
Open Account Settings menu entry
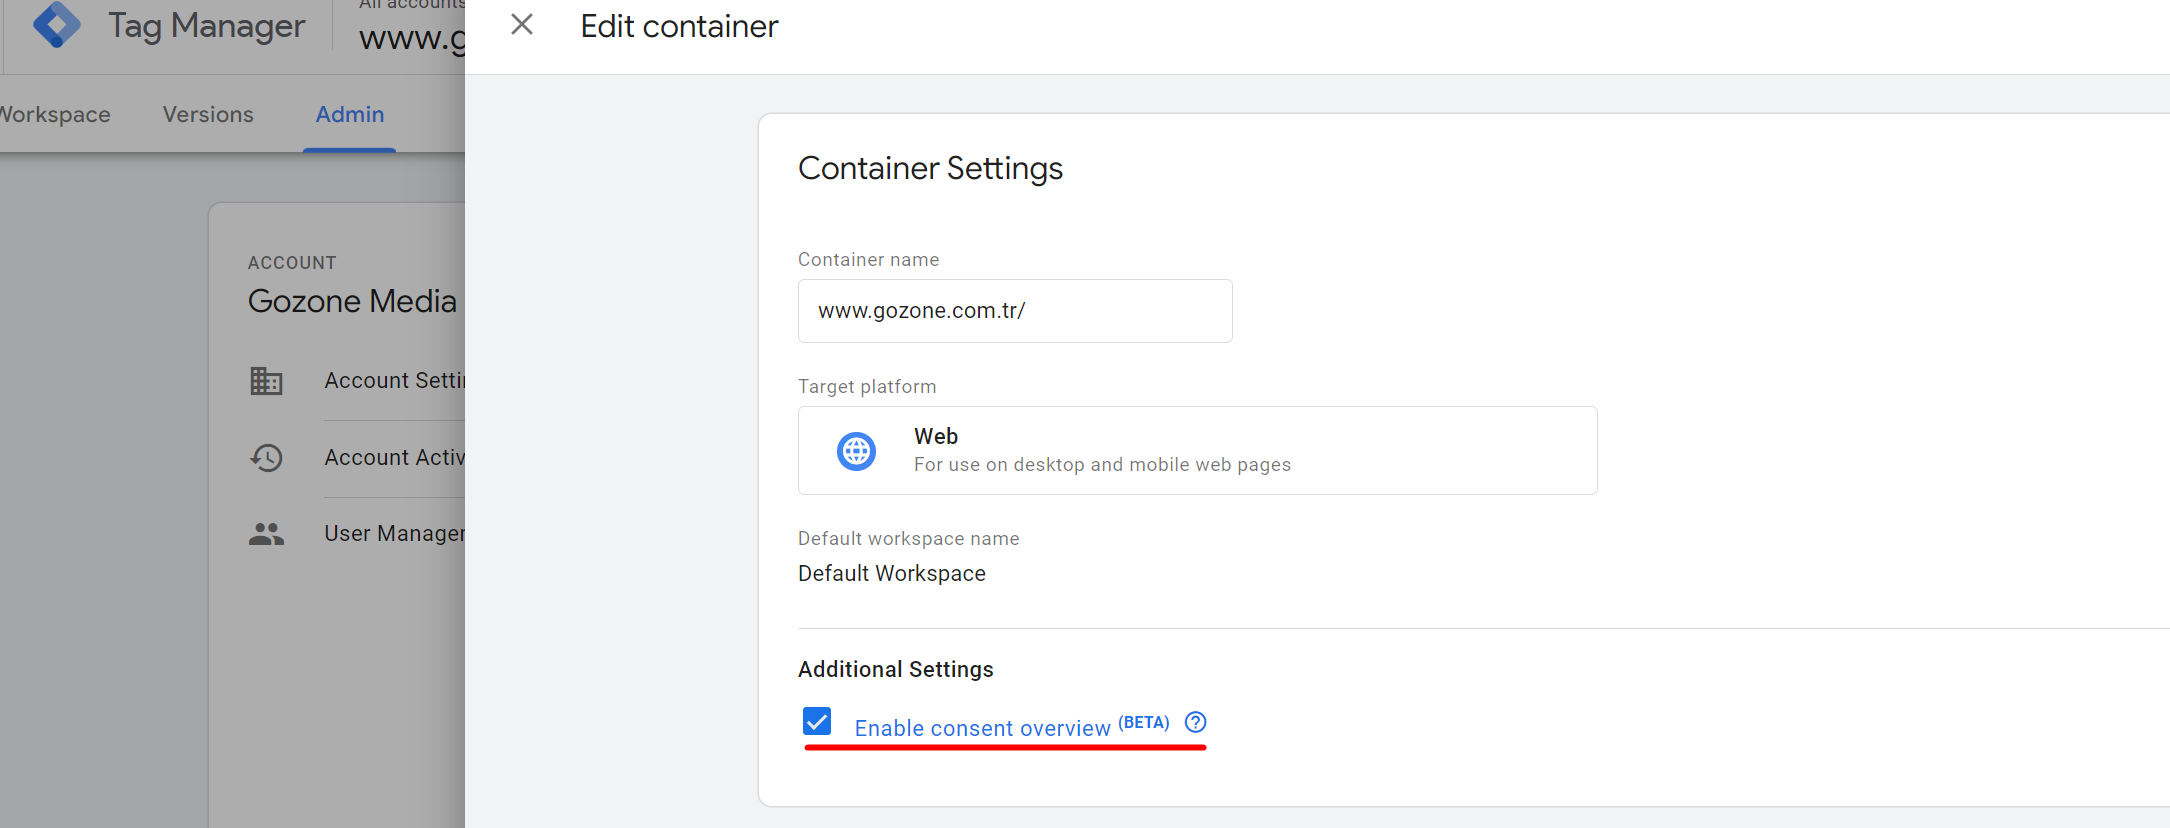pyautogui.click(x=394, y=381)
